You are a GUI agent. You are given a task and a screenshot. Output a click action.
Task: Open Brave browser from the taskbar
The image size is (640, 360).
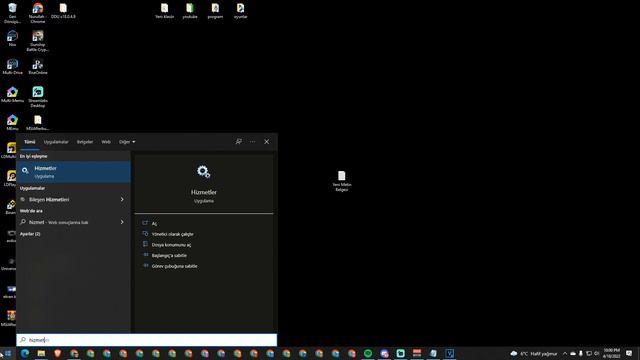(58, 353)
